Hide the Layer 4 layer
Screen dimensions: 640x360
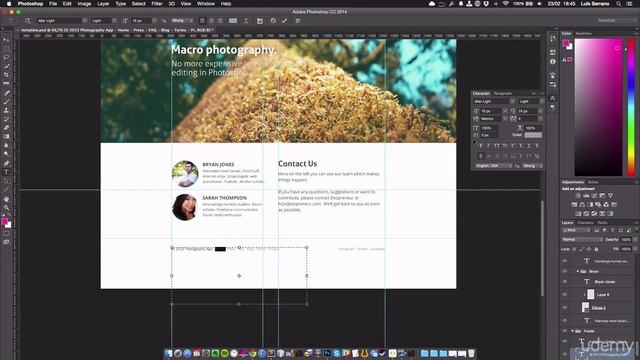(565, 294)
